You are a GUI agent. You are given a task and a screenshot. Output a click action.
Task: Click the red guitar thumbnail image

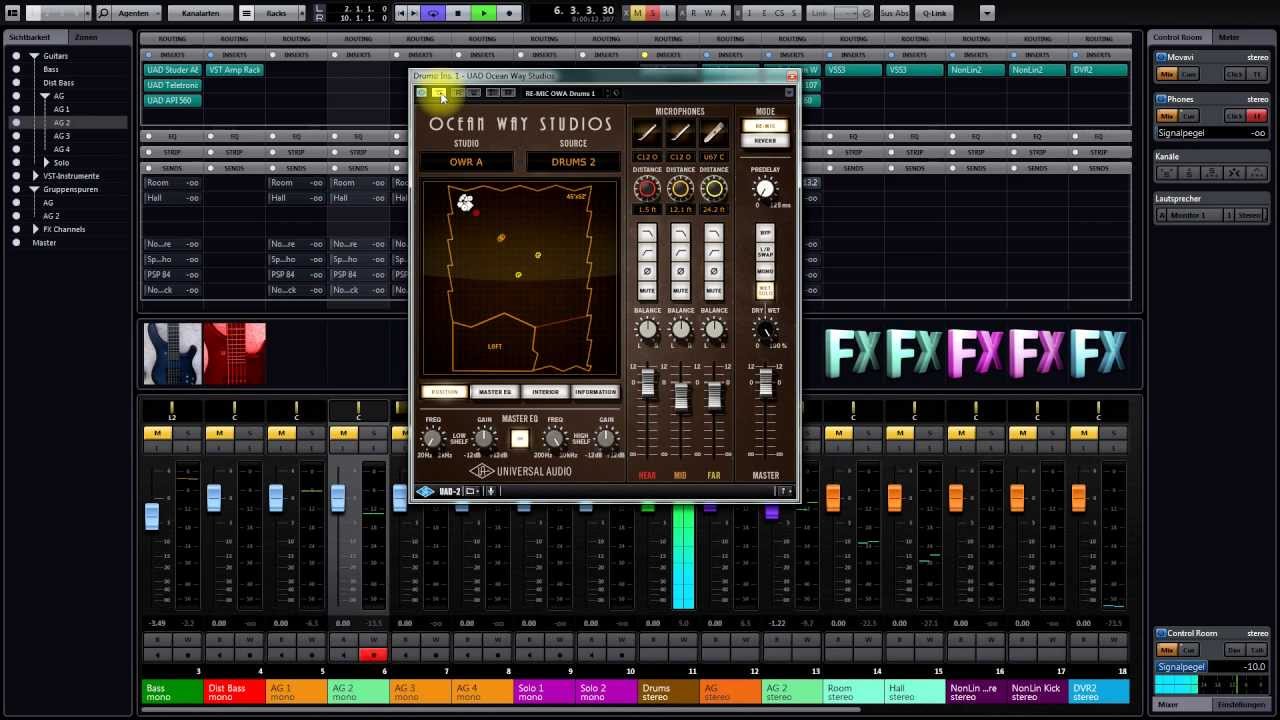[234, 353]
